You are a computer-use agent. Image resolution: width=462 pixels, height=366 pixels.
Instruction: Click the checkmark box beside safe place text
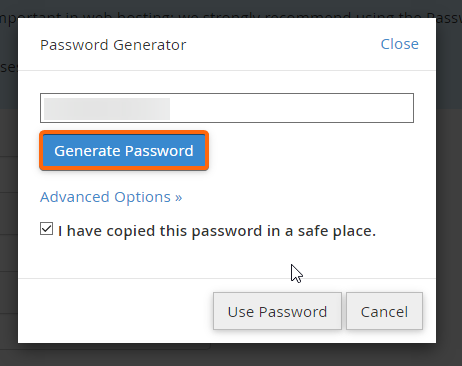point(46,229)
